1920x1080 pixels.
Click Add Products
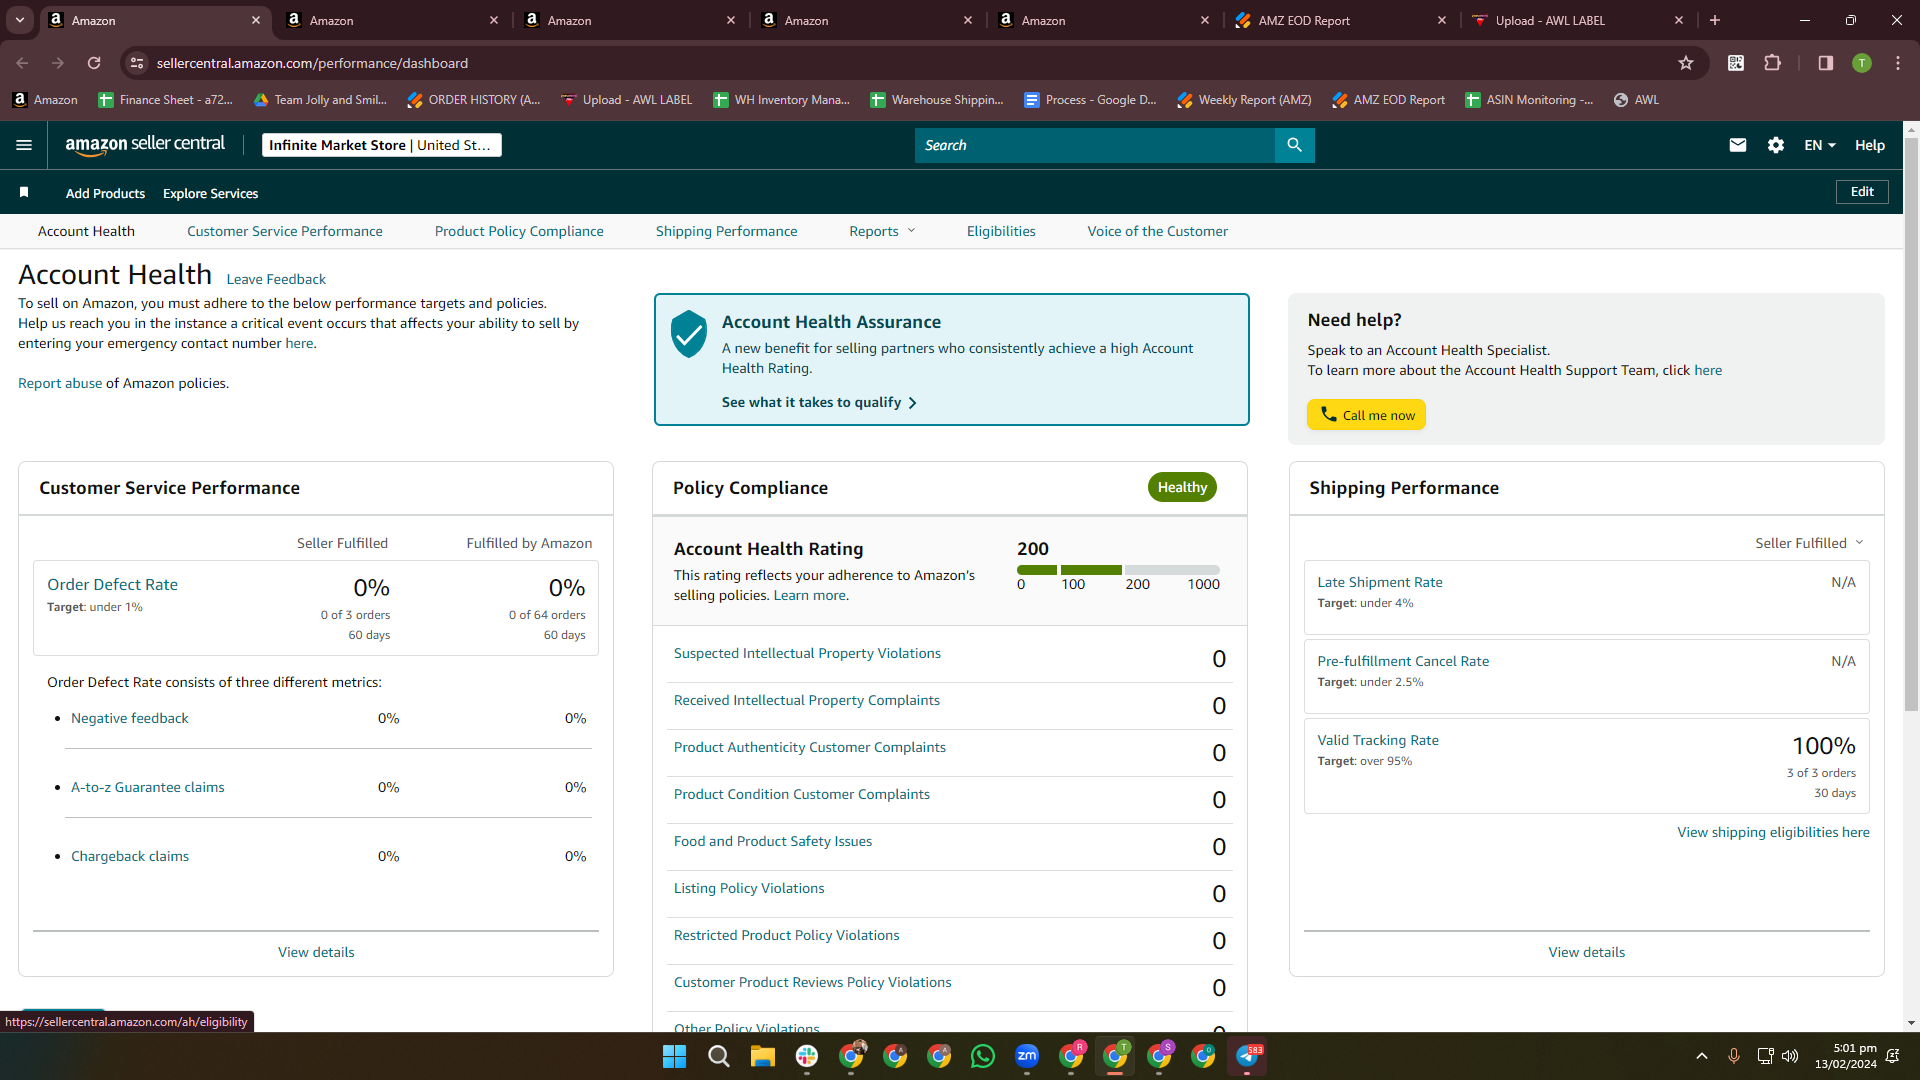tap(105, 193)
